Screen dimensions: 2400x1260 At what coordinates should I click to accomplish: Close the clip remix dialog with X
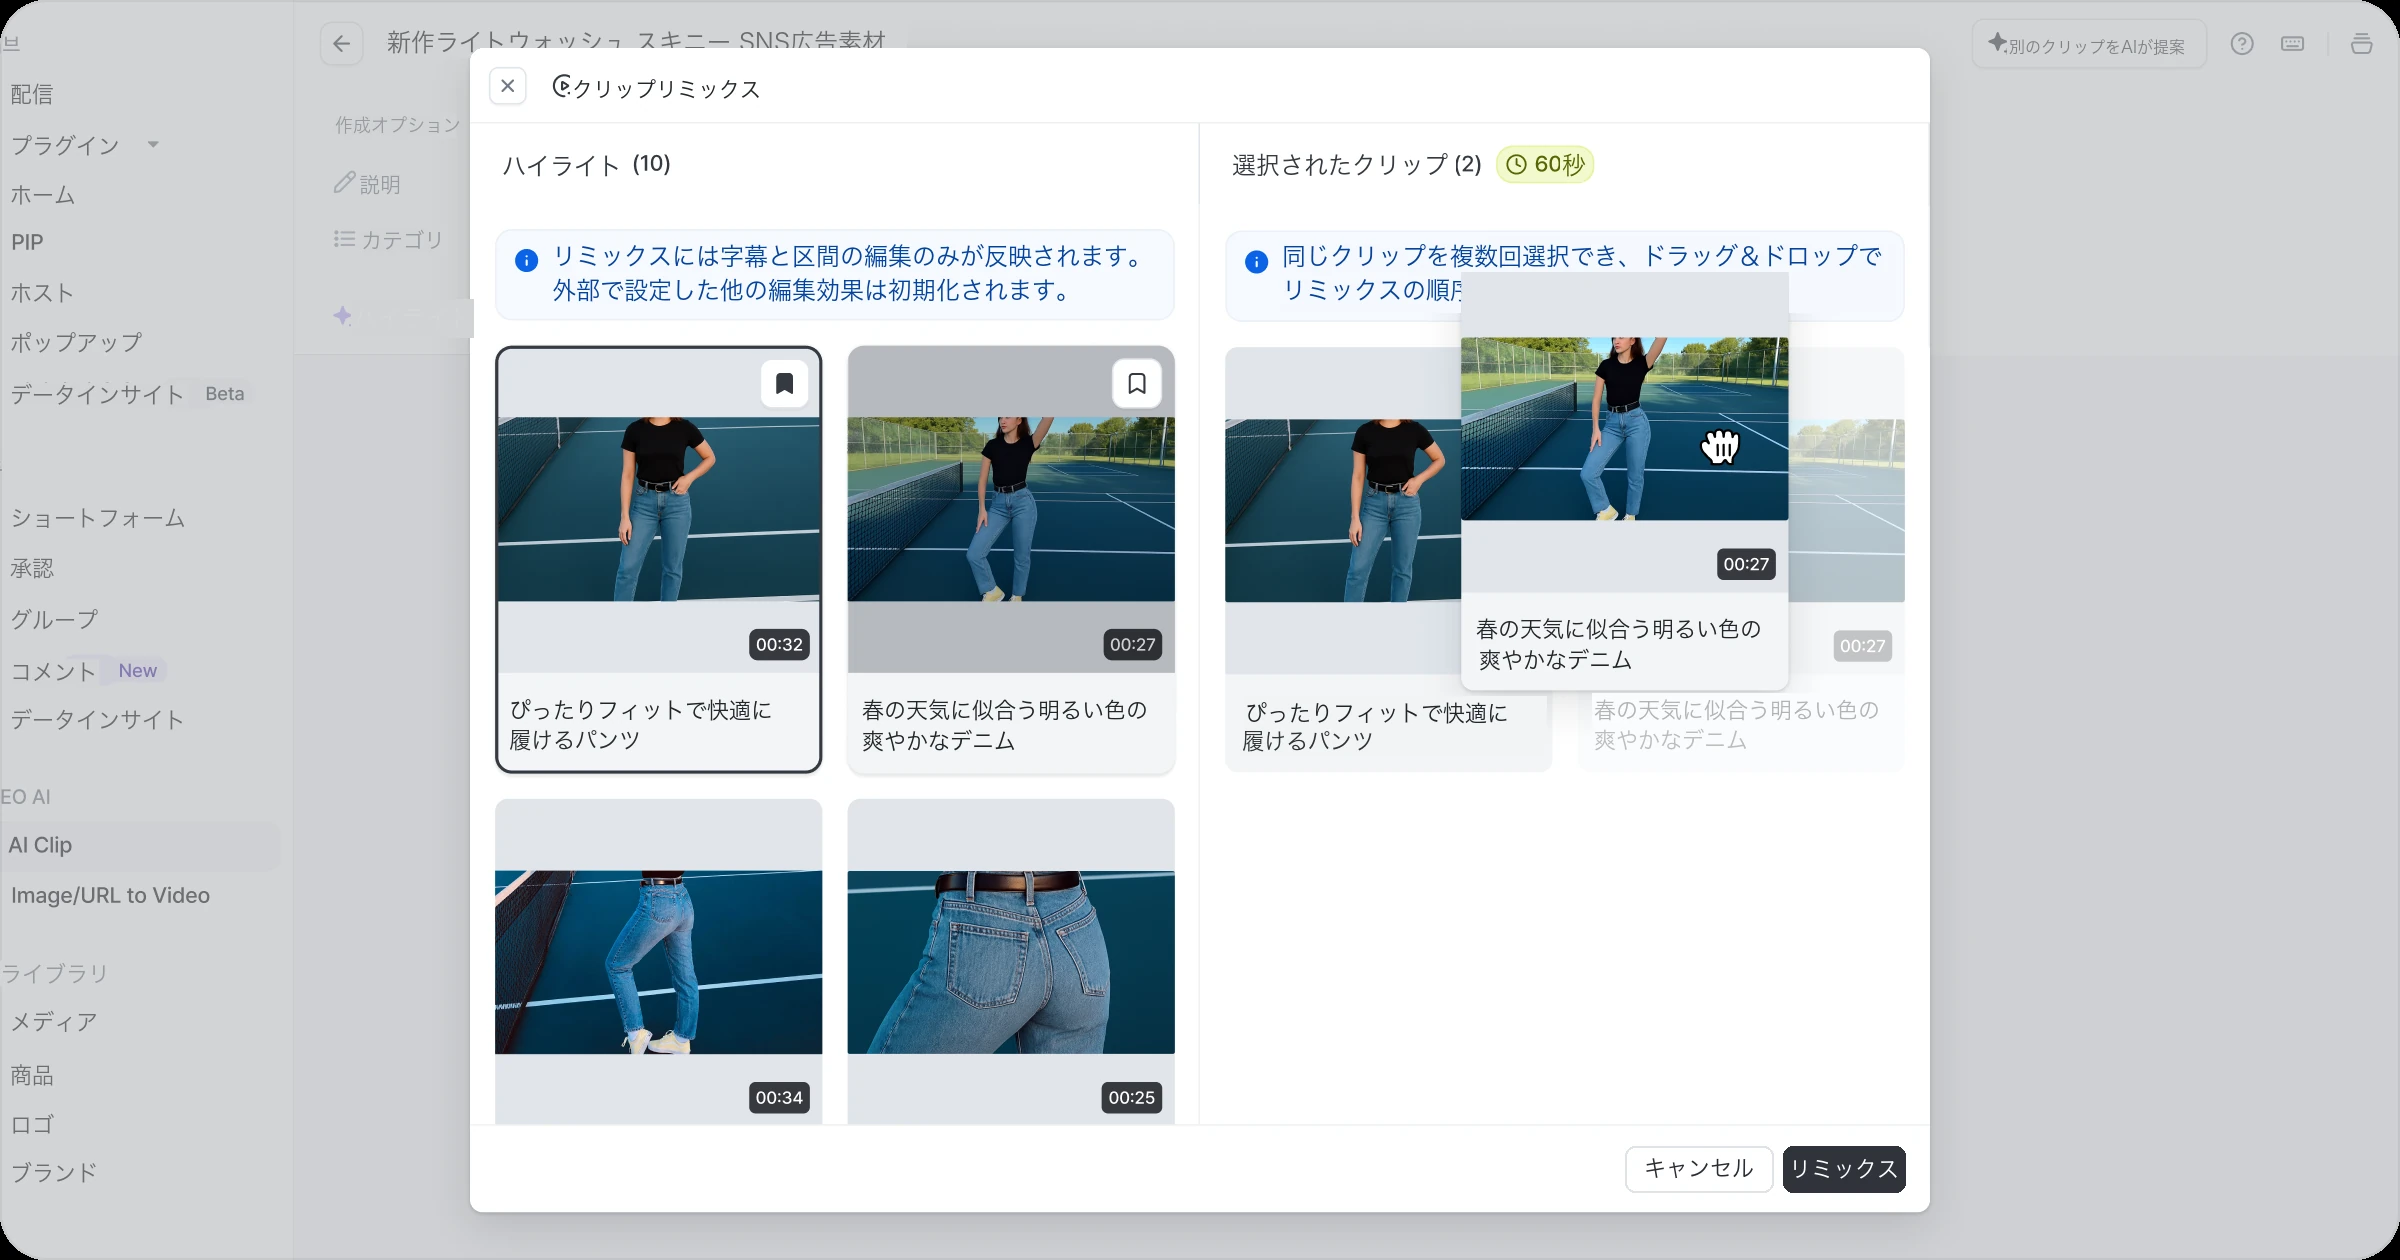[x=507, y=86]
